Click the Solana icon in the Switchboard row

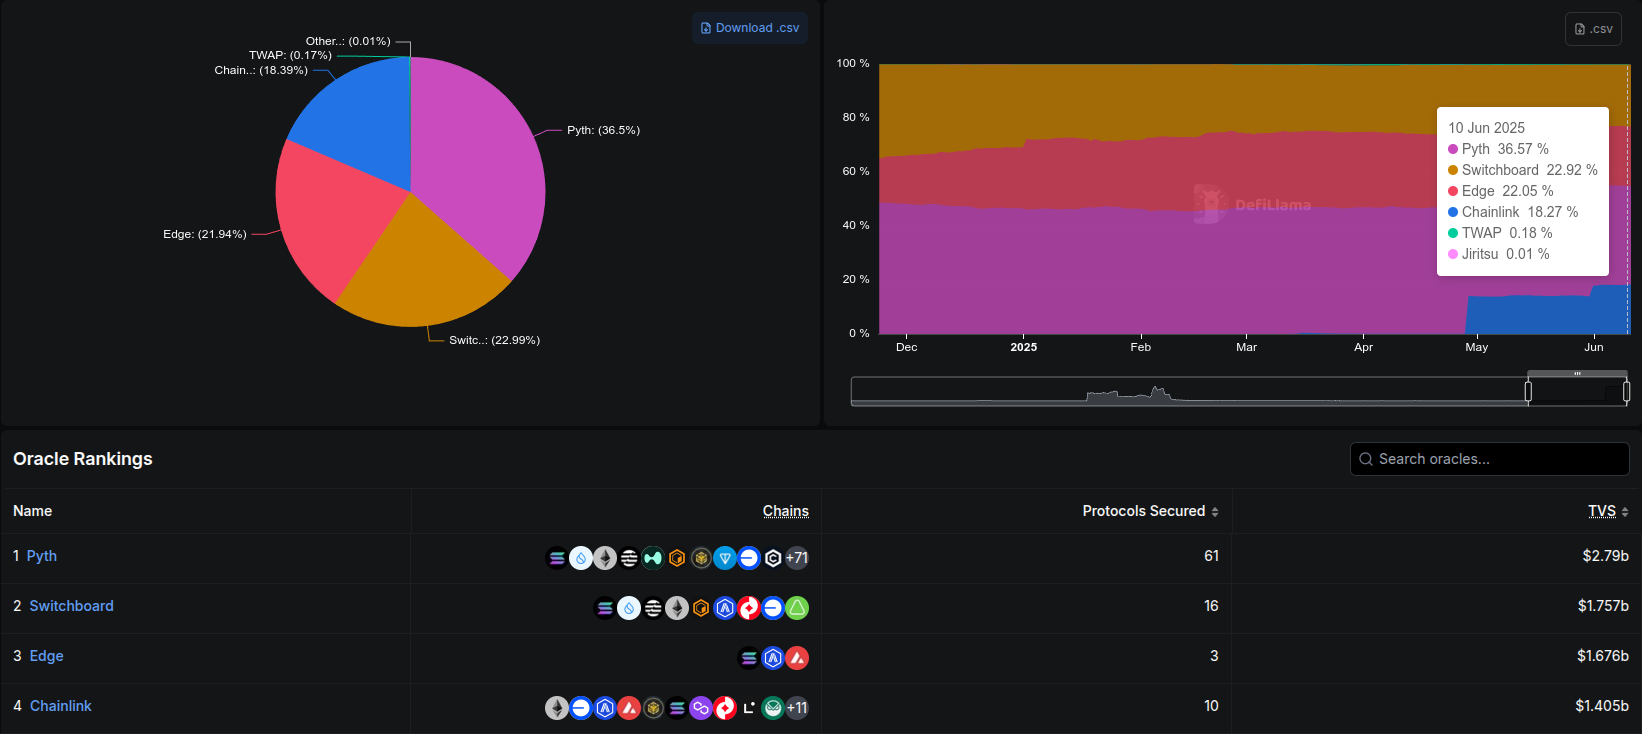pyautogui.click(x=605, y=608)
